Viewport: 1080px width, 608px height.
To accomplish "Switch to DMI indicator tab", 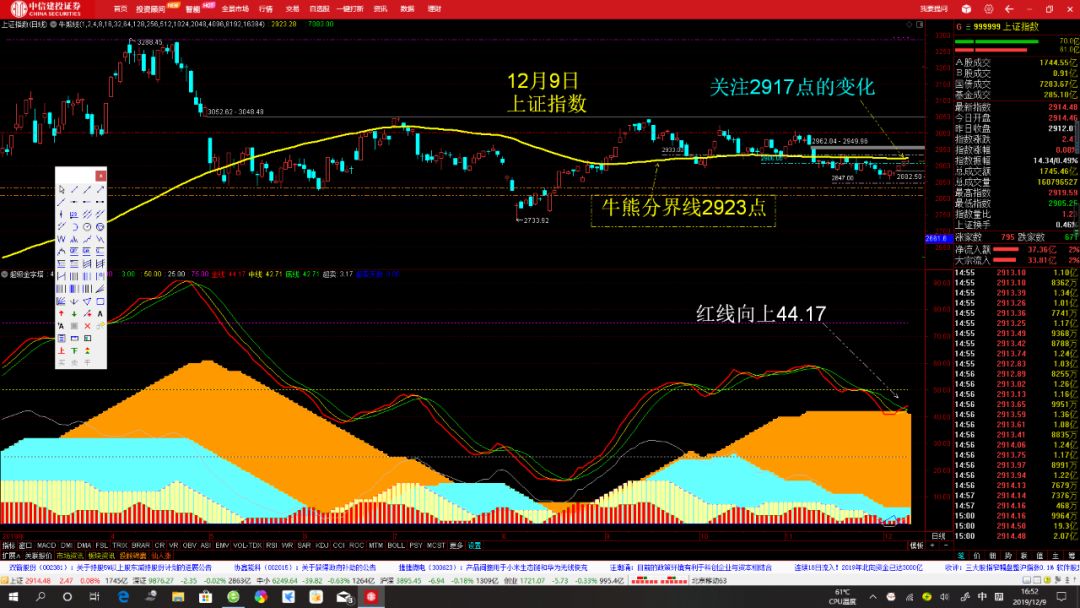I will pyautogui.click(x=66, y=545).
